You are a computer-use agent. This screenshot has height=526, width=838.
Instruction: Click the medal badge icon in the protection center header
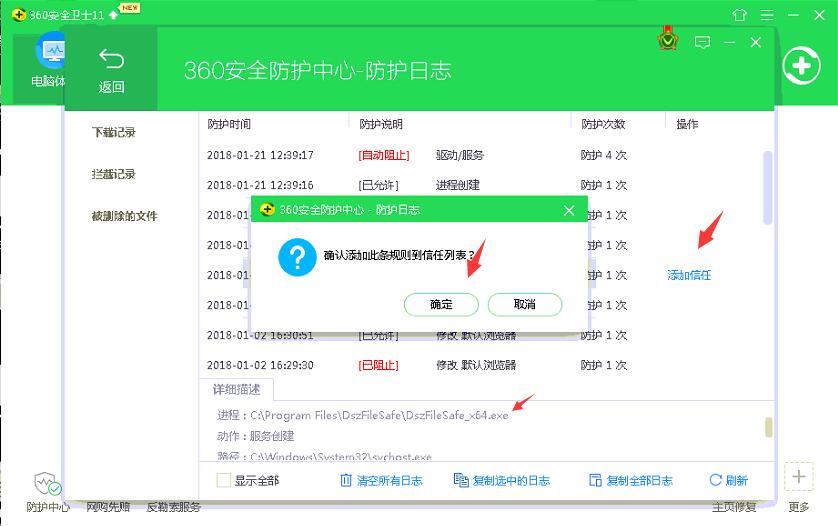pyautogui.click(x=668, y=38)
